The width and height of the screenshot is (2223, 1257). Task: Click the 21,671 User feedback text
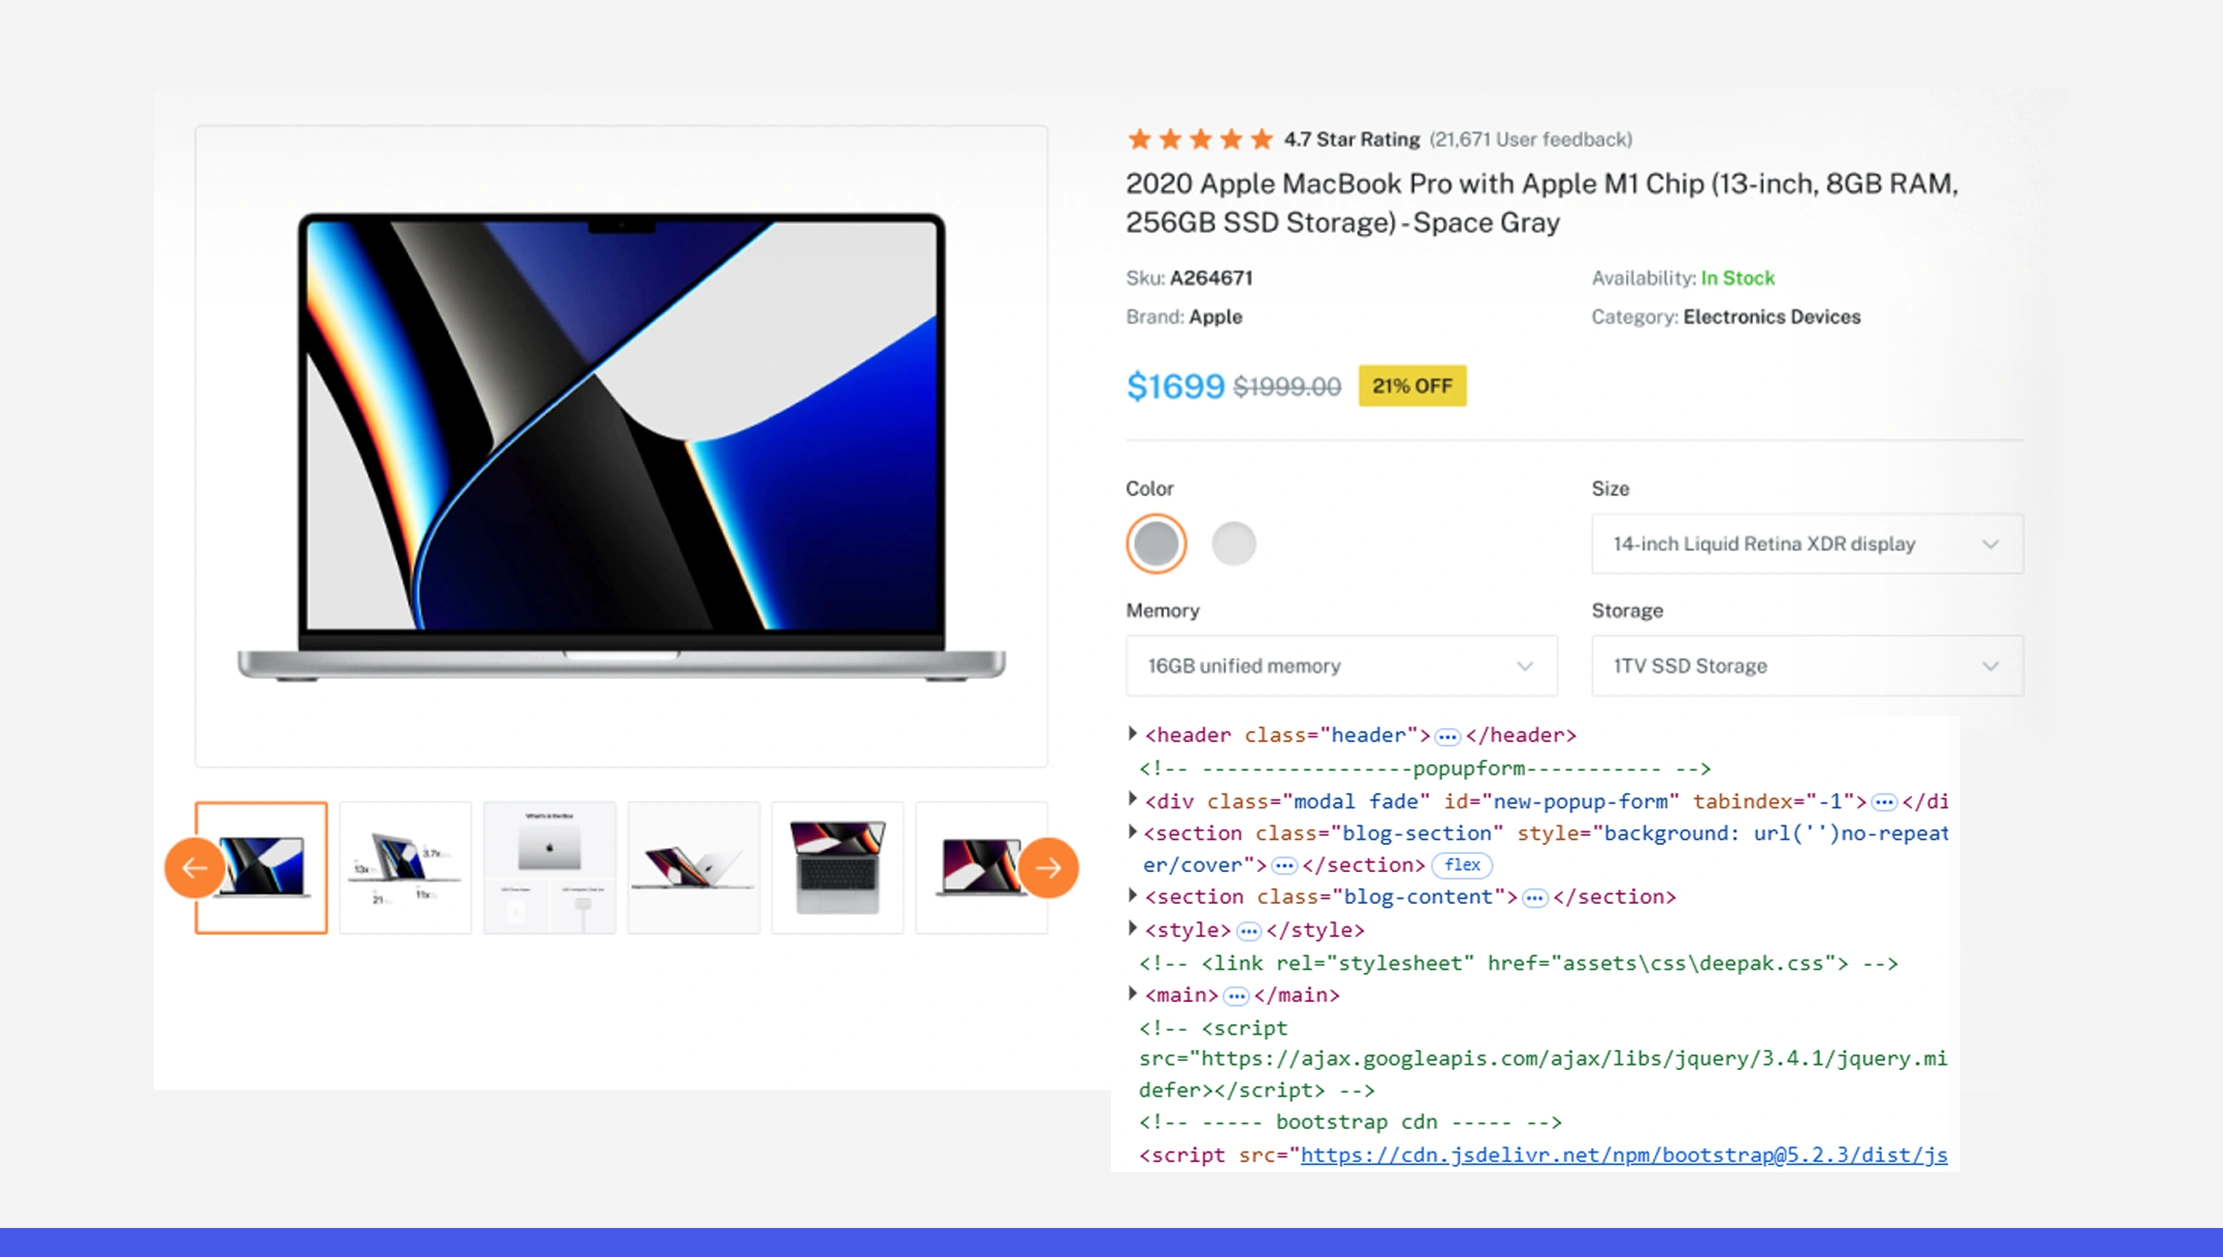(1530, 140)
